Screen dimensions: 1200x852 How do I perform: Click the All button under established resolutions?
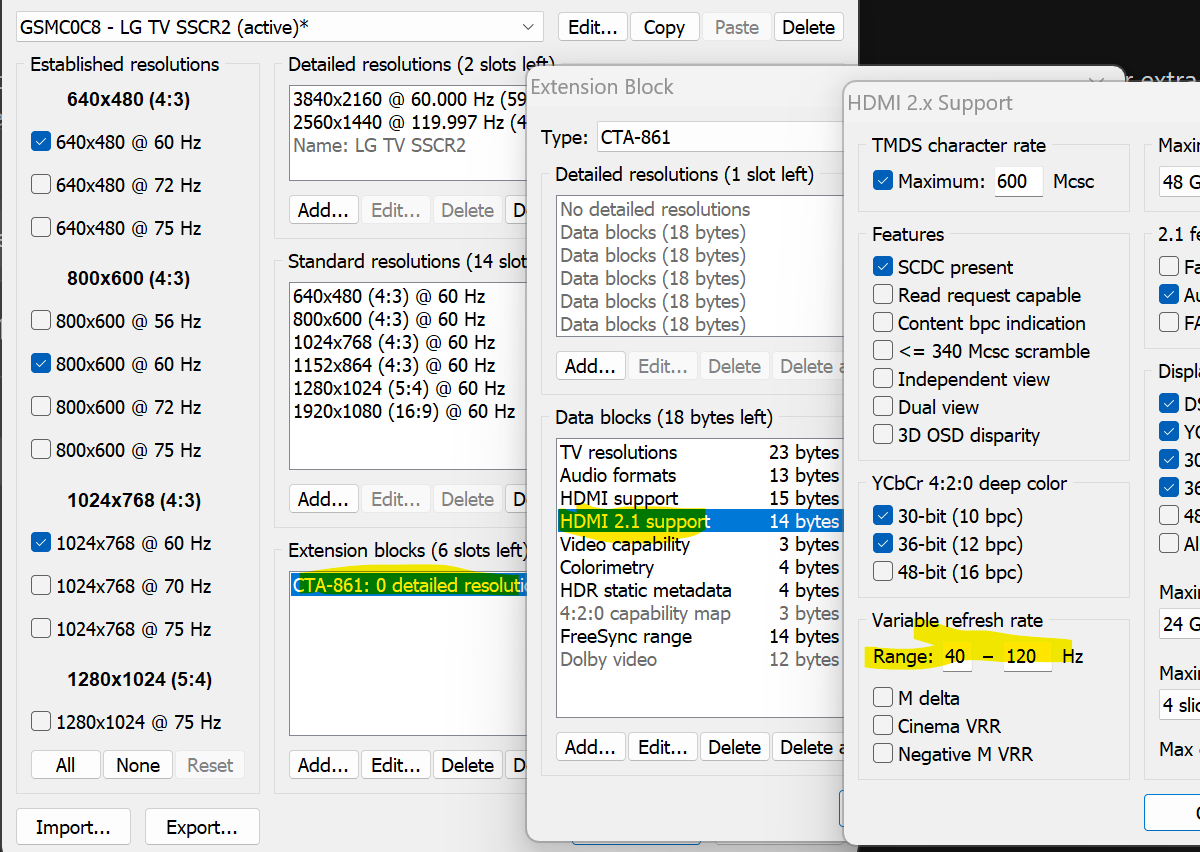(x=66, y=765)
